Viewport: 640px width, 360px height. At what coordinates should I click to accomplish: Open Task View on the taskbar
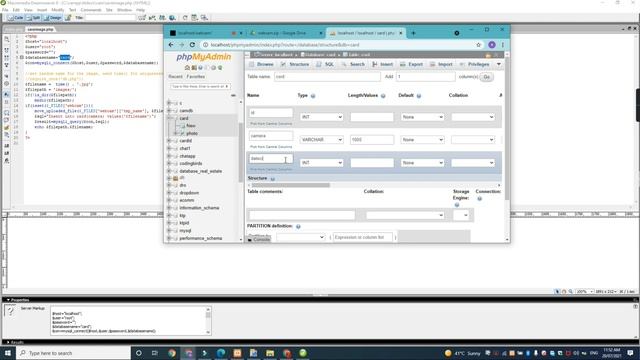155,353
